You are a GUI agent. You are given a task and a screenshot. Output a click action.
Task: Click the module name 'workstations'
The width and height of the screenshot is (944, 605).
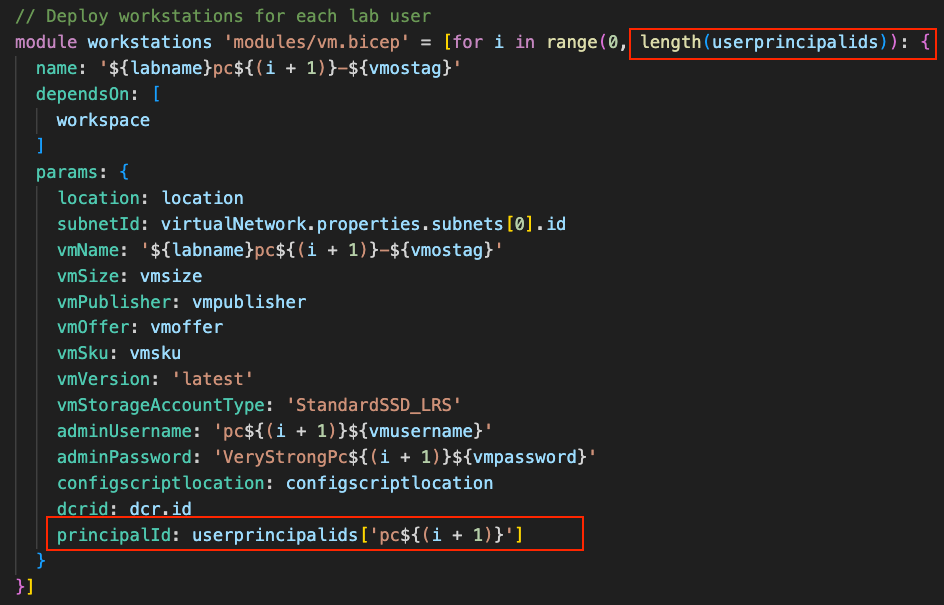click(x=150, y=42)
